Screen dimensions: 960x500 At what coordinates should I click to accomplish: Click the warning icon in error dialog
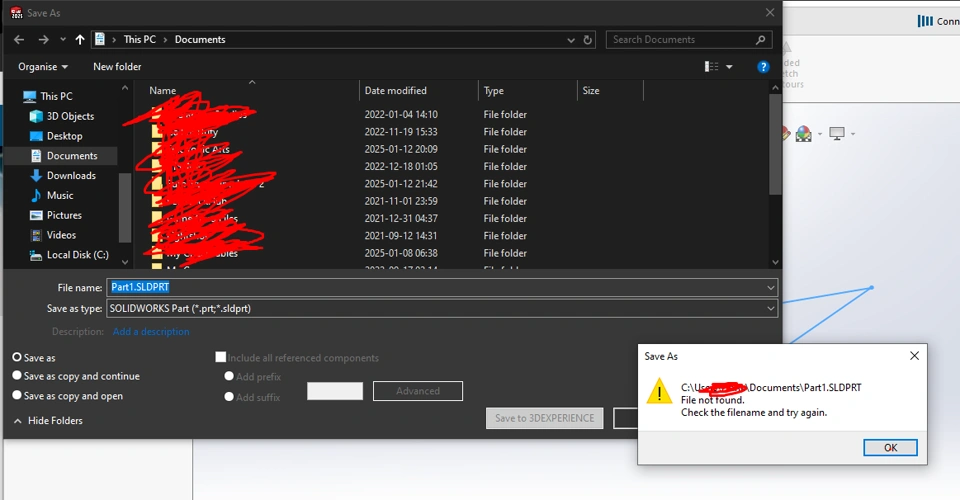click(x=659, y=390)
